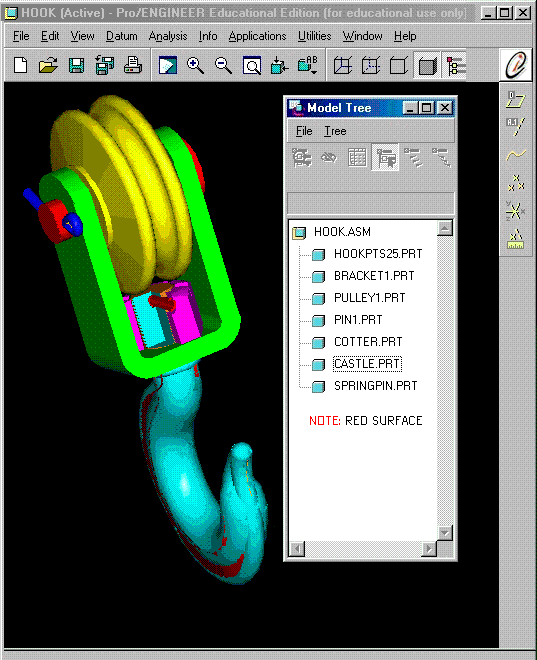This screenshot has height=660, width=537.
Task: Click the Model Tree scroll down arrow
Action: tap(444, 533)
